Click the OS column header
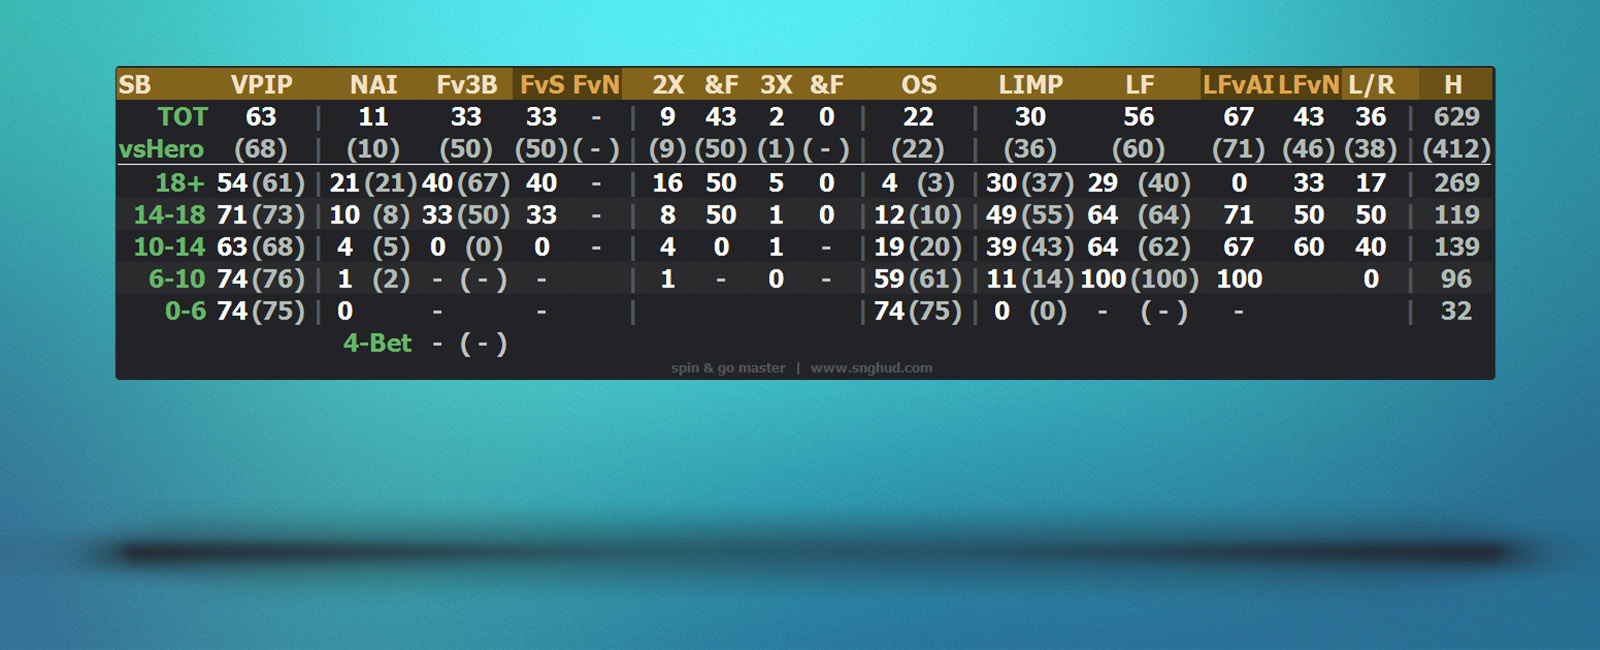 click(918, 85)
